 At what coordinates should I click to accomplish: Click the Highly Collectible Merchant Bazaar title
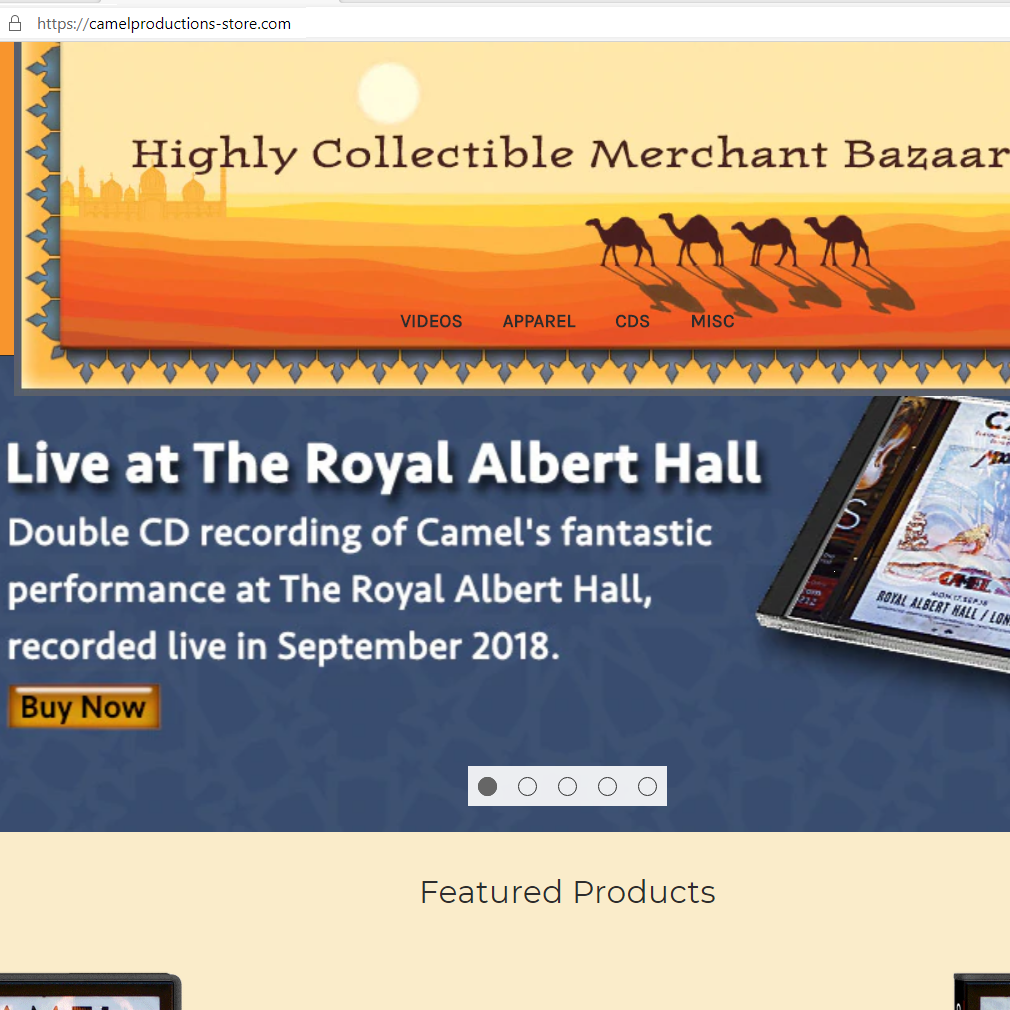[569, 155]
